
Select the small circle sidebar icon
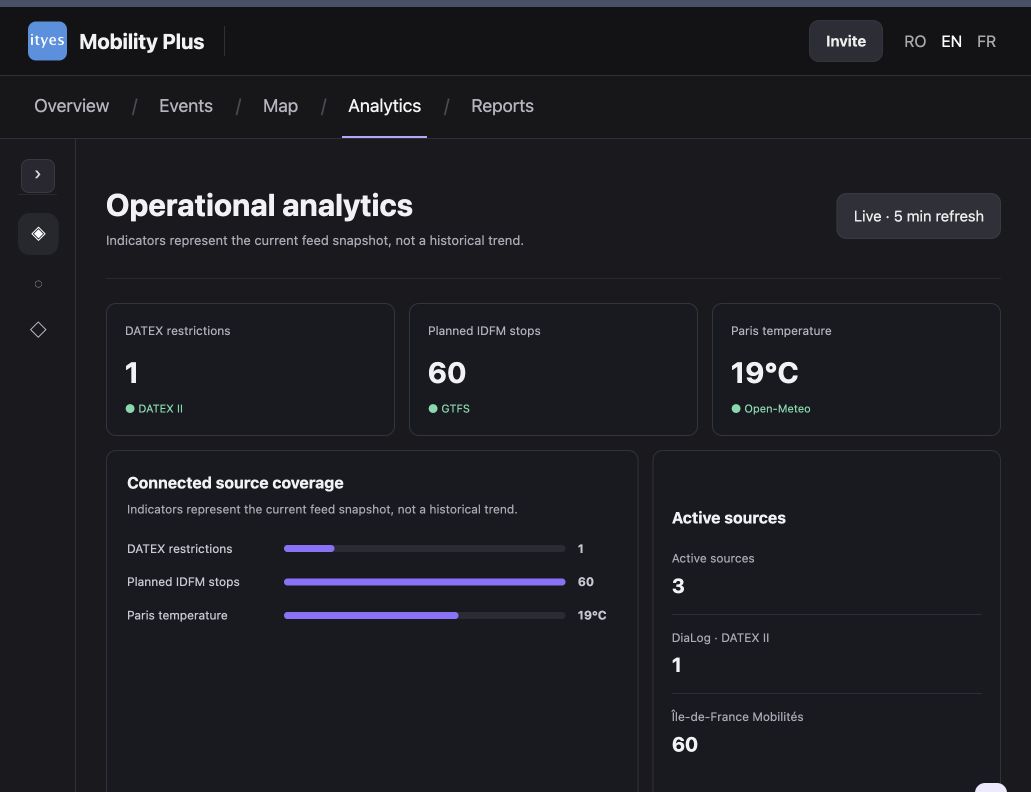(x=38, y=284)
